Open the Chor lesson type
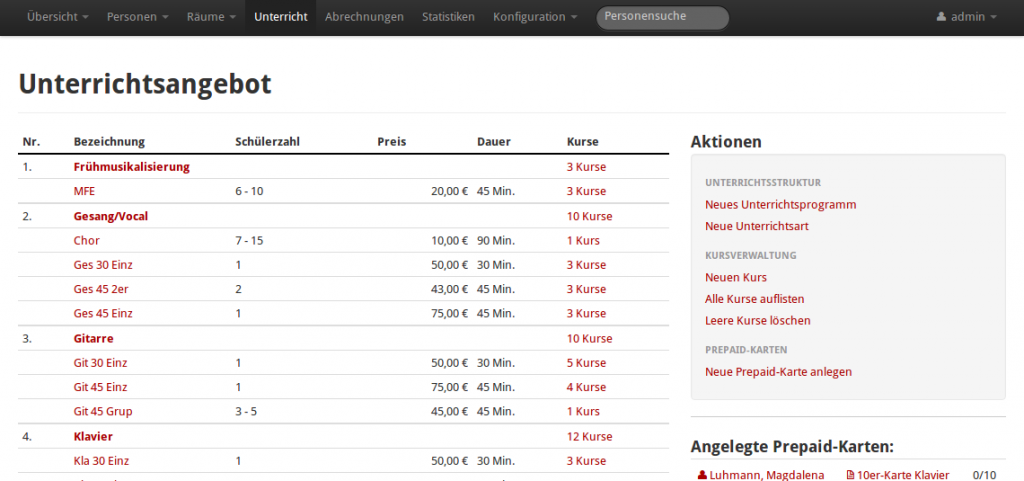This screenshot has width=1024, height=481. click(87, 240)
